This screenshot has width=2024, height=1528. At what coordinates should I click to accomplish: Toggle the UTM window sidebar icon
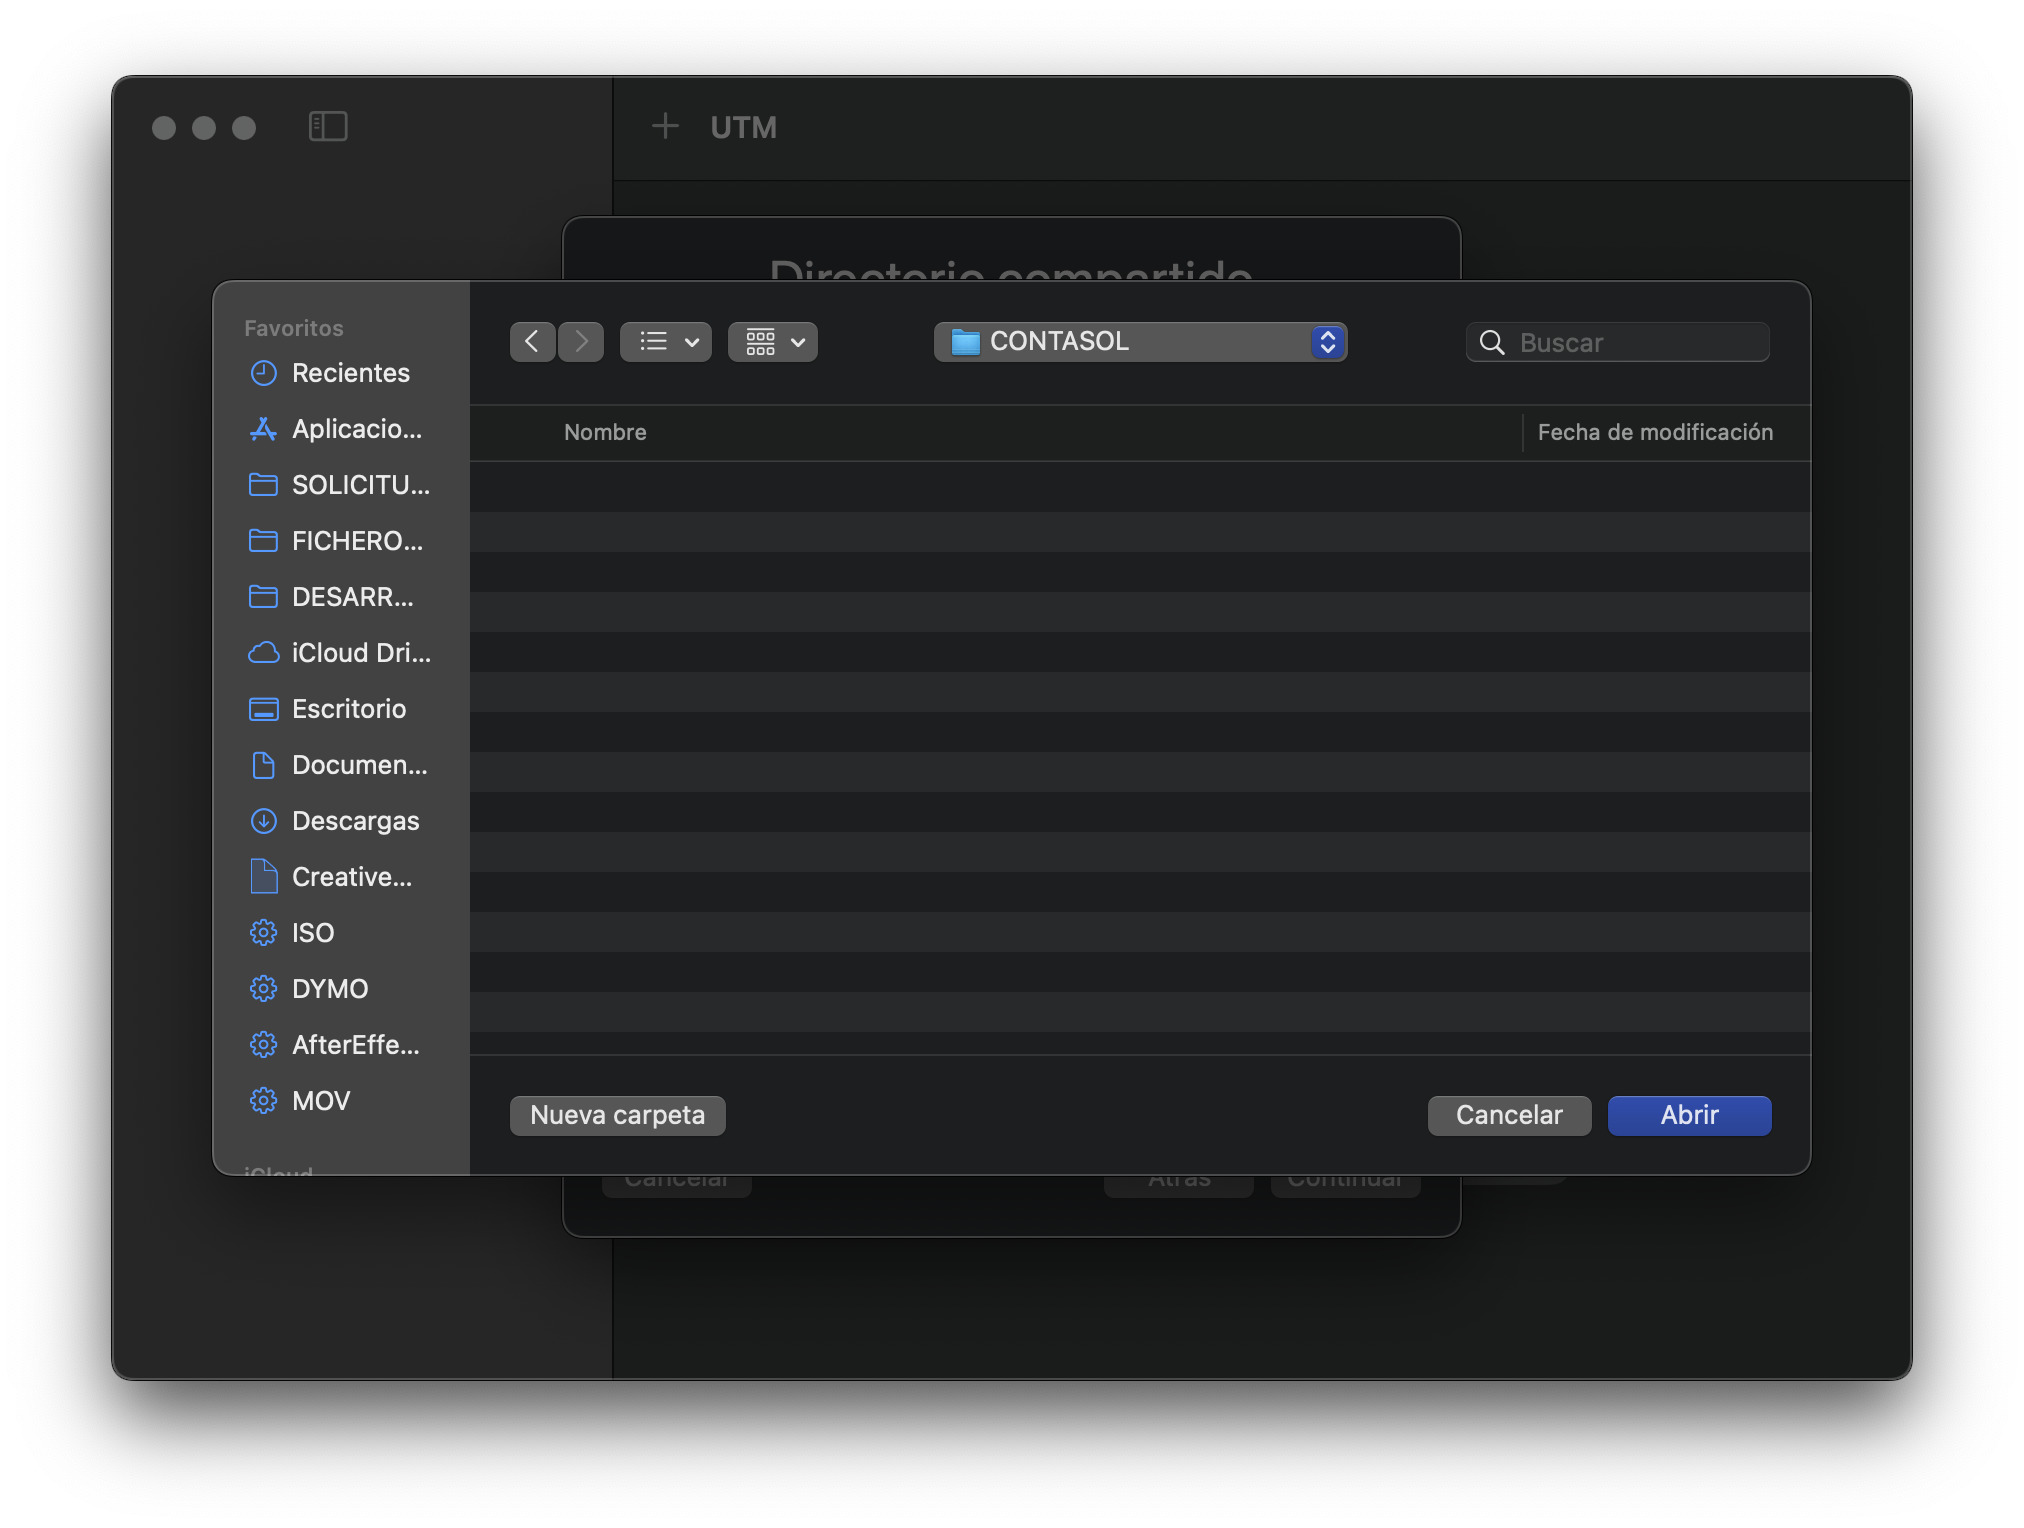point(328,126)
